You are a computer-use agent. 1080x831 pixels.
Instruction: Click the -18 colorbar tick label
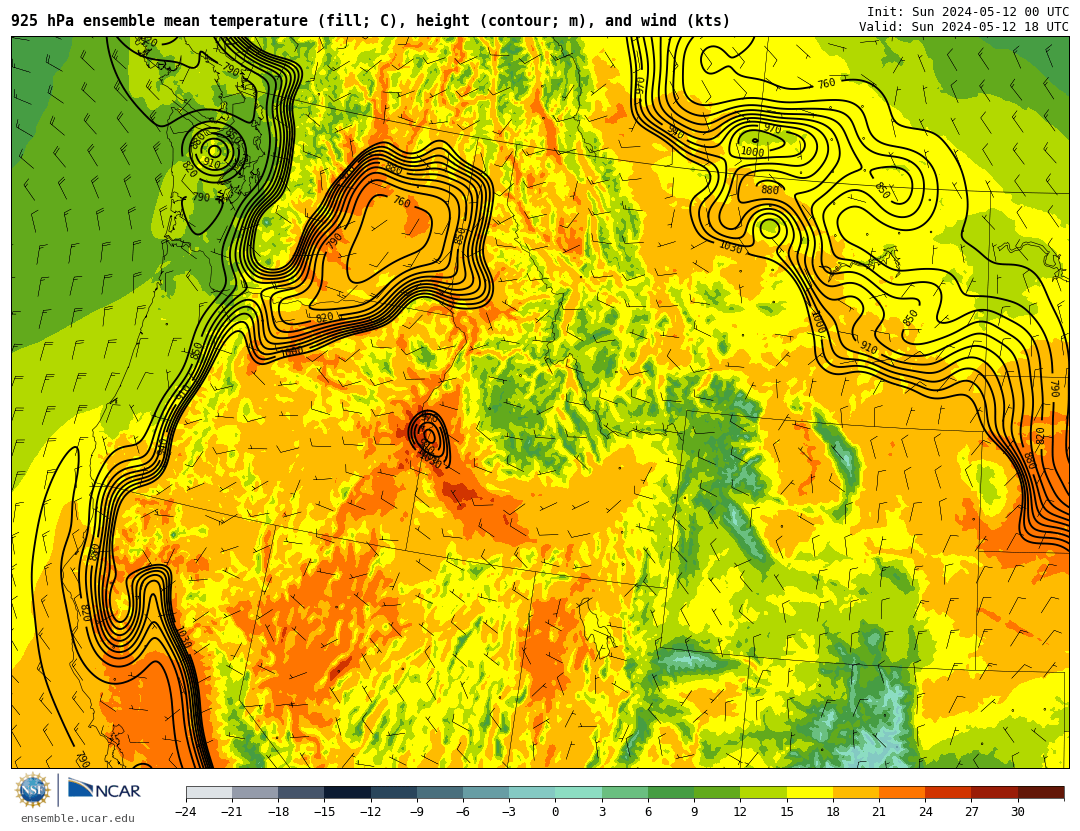click(278, 812)
